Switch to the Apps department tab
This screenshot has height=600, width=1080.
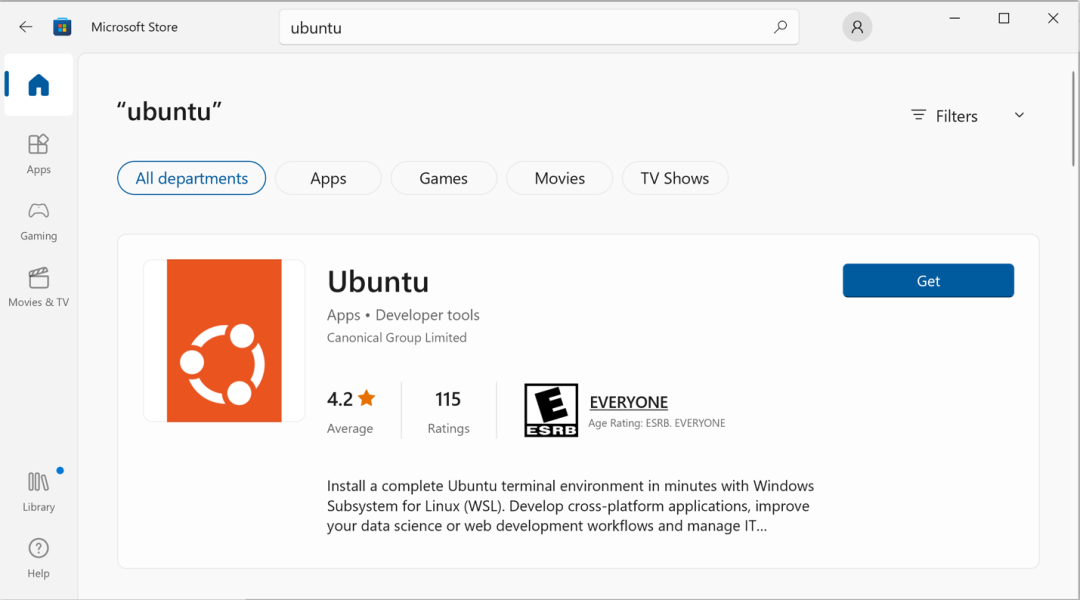tap(328, 178)
